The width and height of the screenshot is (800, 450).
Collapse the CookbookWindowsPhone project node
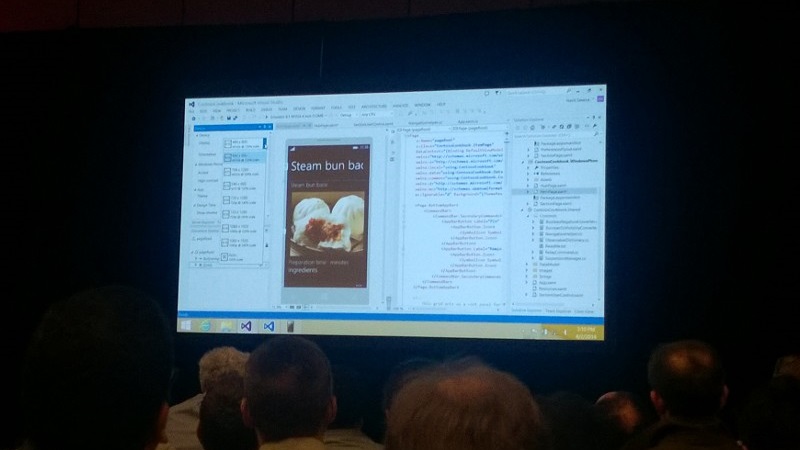525,159
